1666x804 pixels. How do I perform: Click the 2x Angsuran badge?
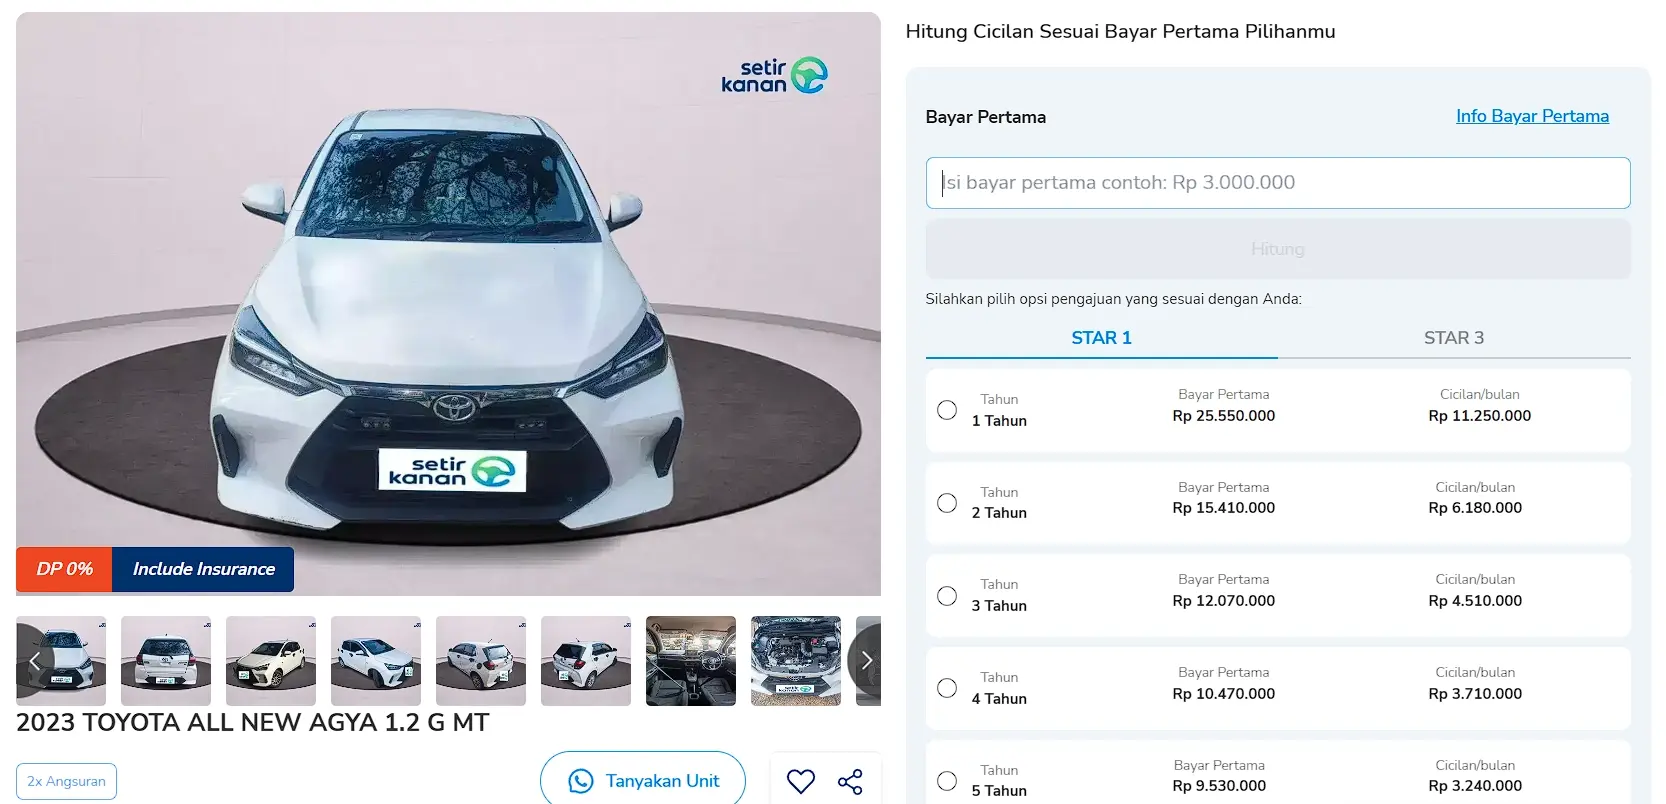[x=66, y=781]
